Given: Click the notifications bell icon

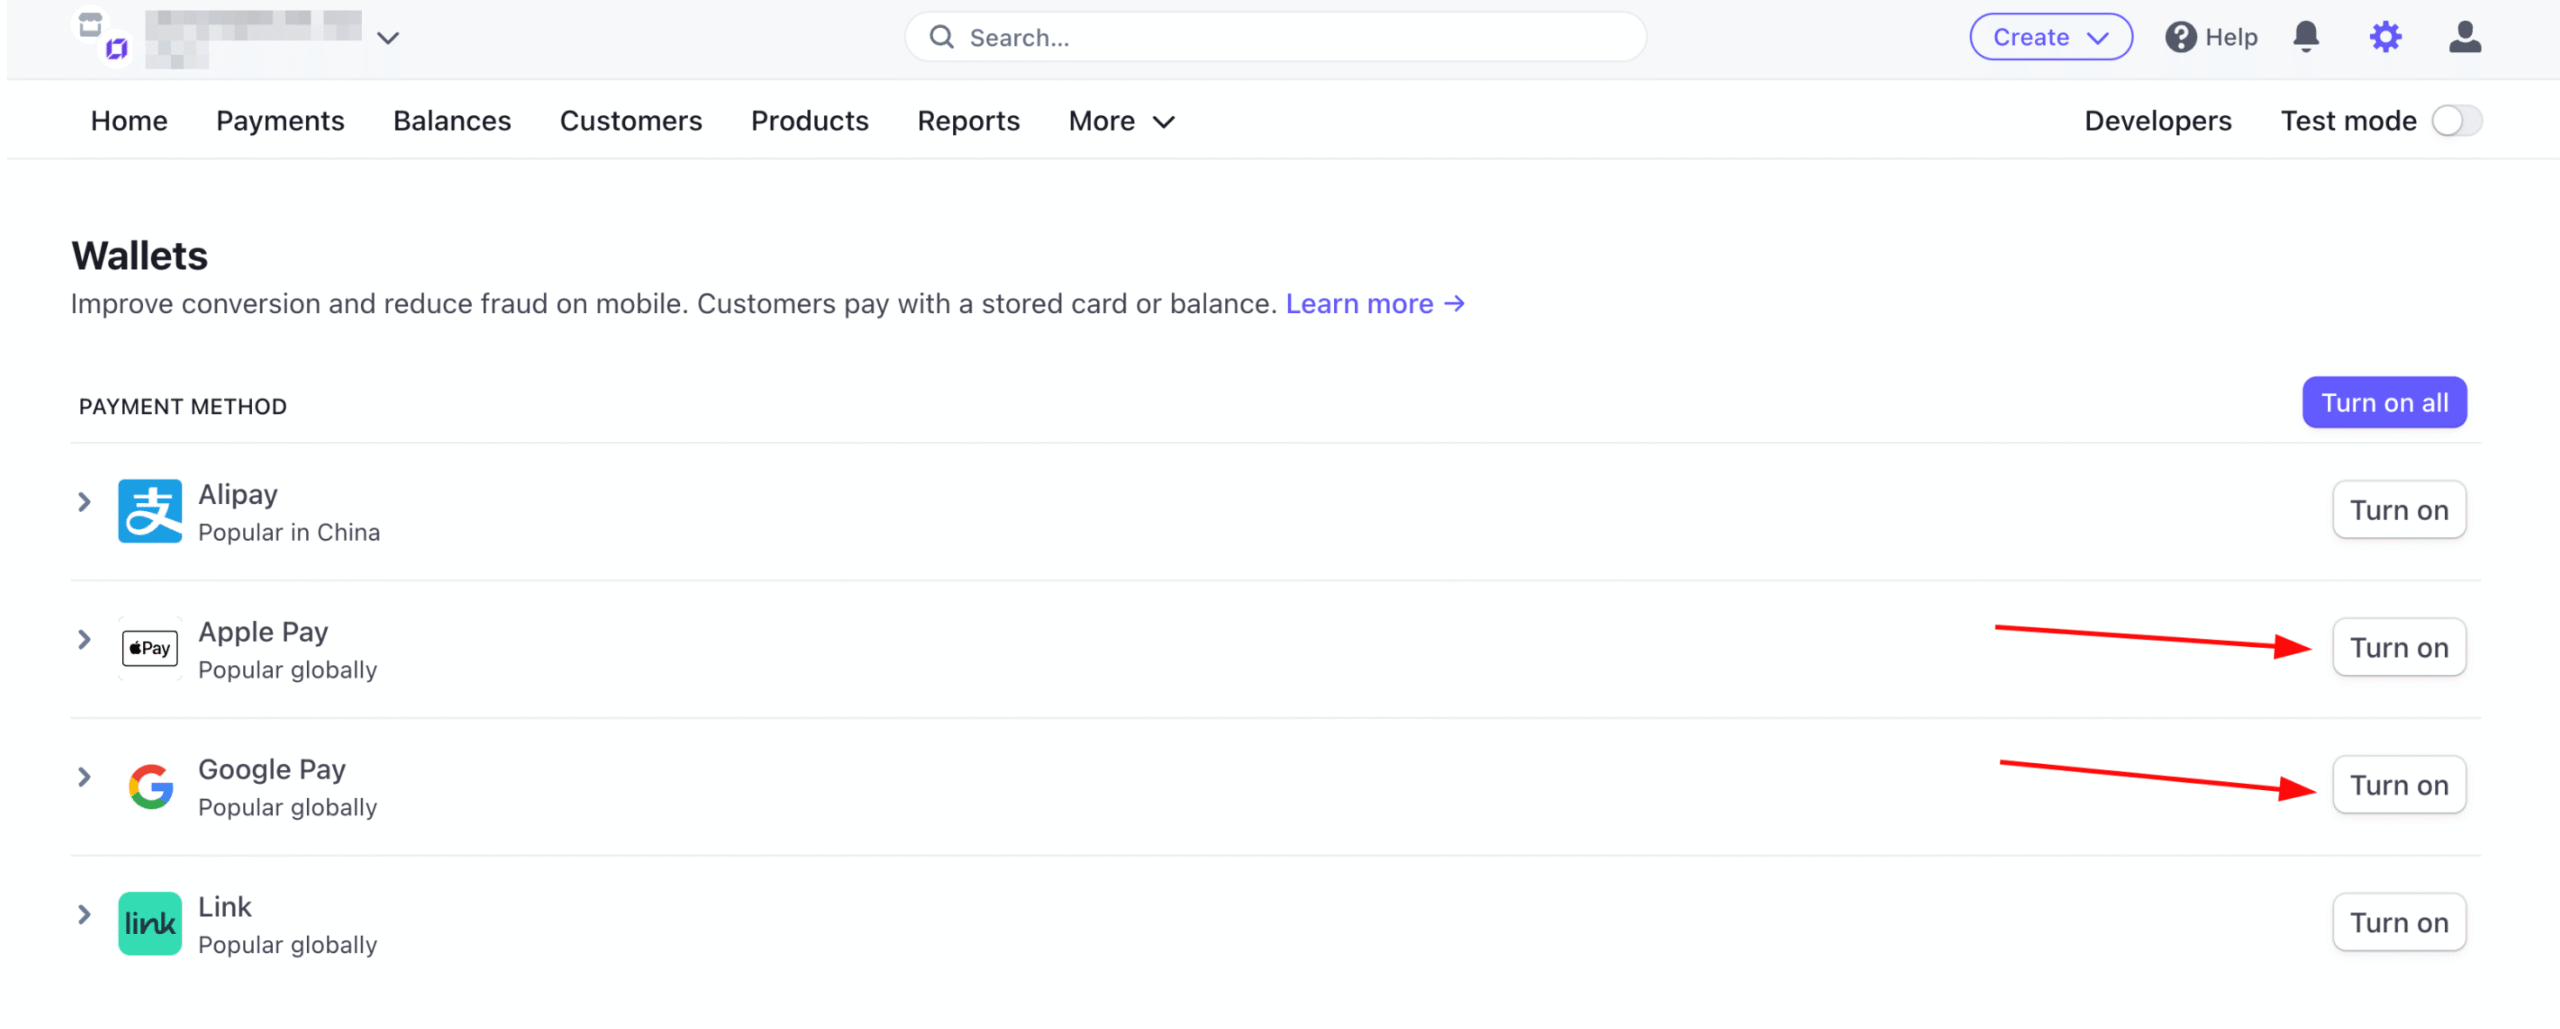Looking at the screenshot, I should tap(2306, 37).
